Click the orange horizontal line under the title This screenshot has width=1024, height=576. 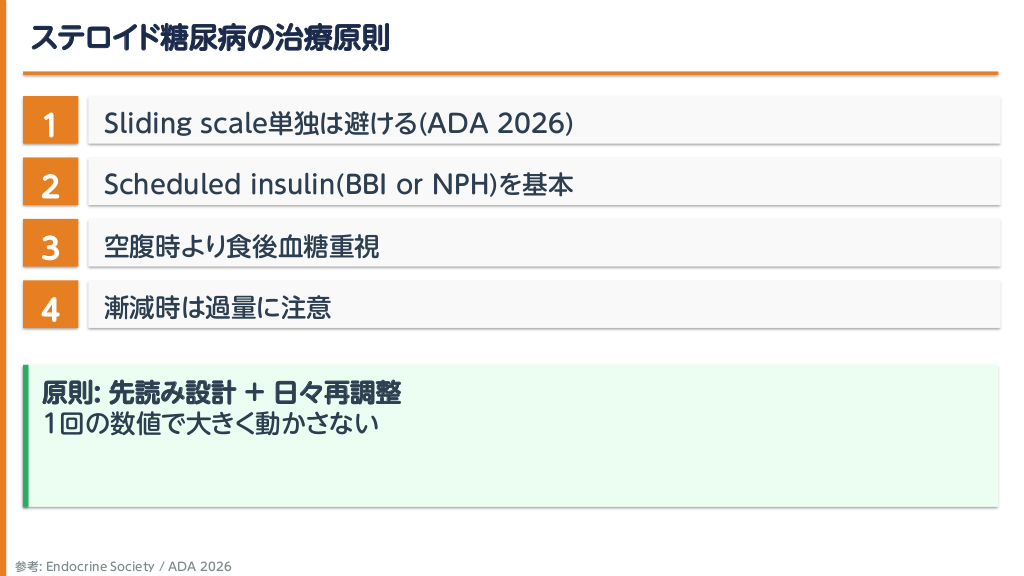coord(510,73)
